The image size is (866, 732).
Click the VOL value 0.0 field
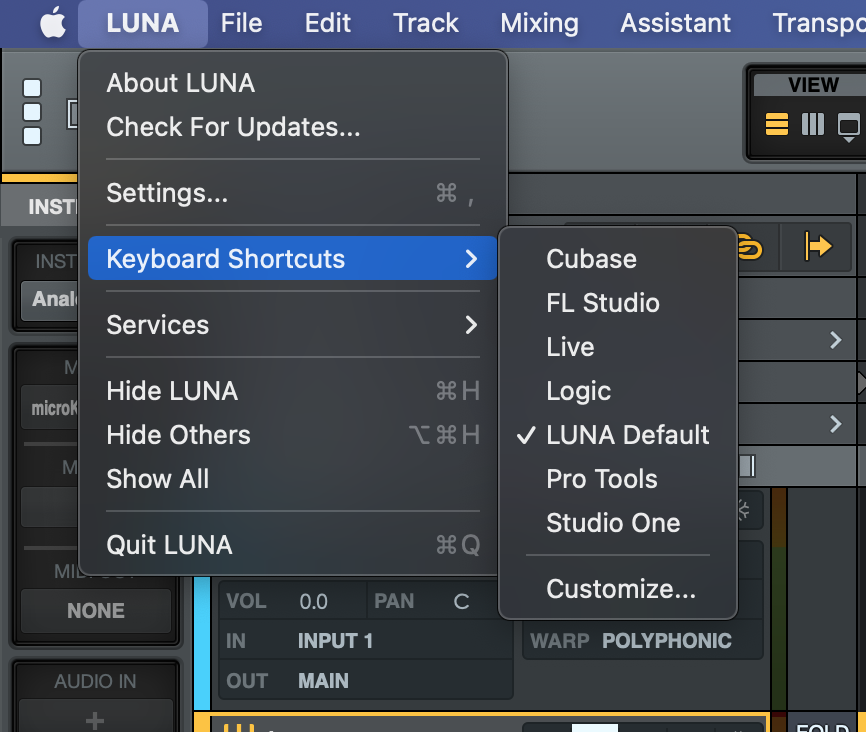(x=314, y=601)
